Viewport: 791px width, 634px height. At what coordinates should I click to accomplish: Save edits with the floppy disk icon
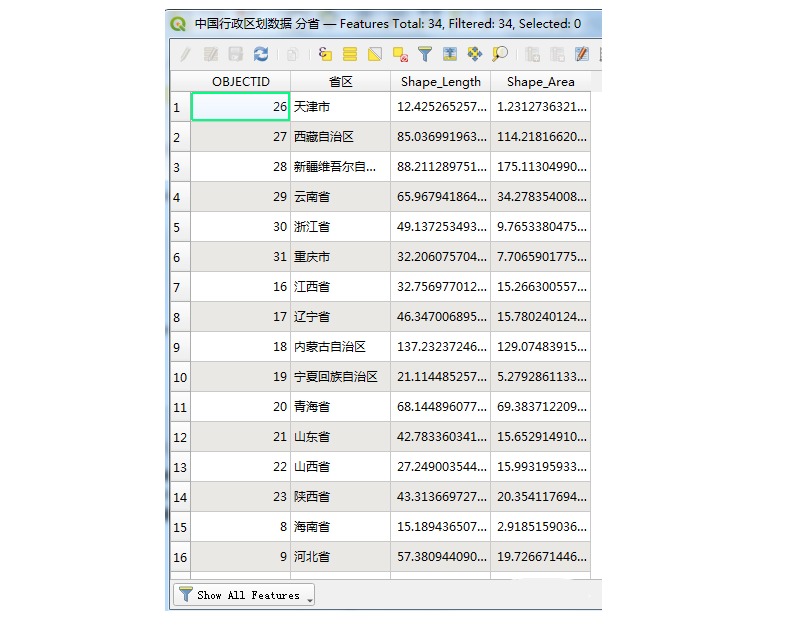click(x=236, y=54)
